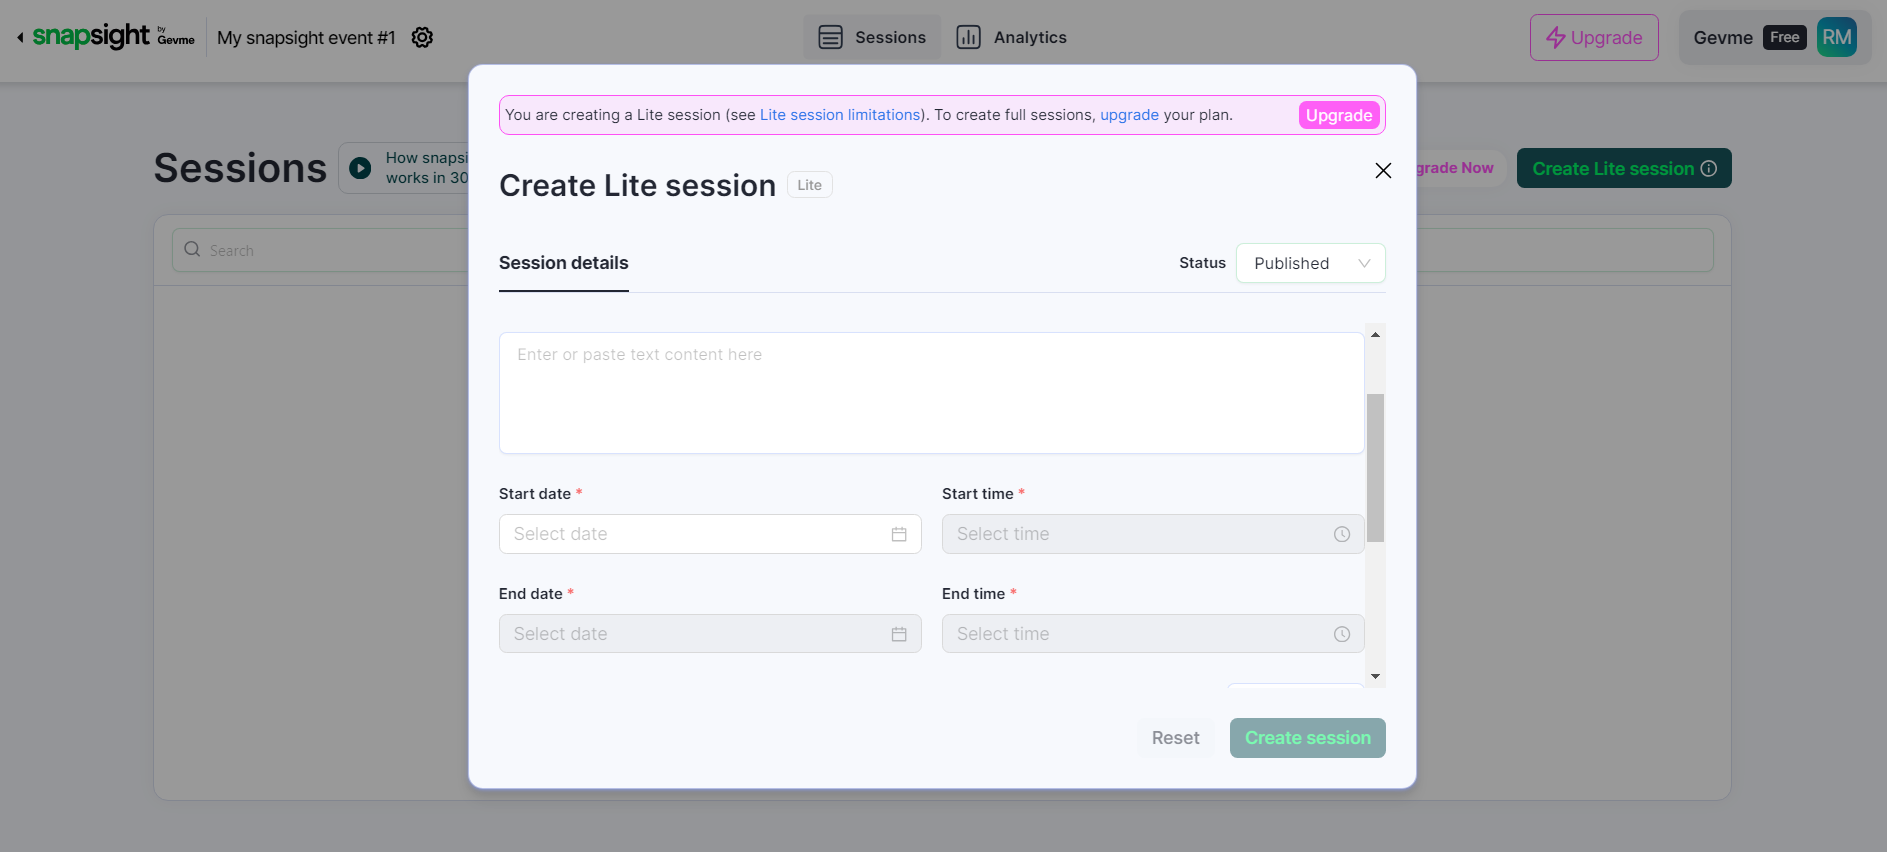
Task: Click the snapsight logo
Action: 91,37
